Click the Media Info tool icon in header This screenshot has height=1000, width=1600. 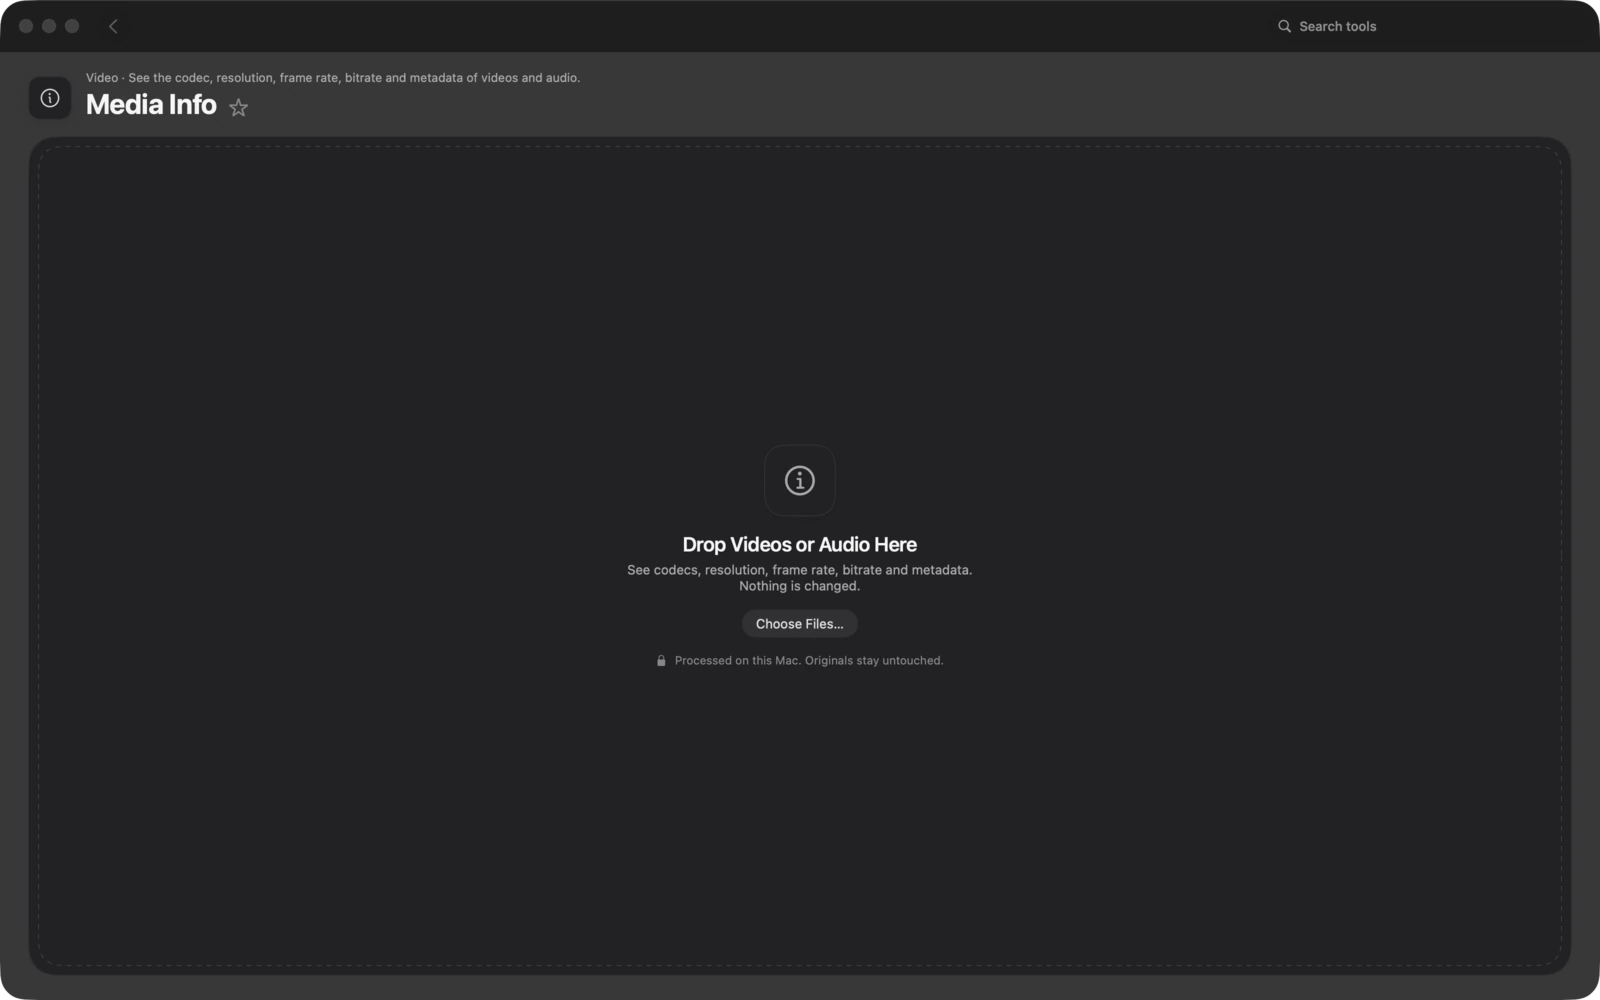[x=50, y=98]
